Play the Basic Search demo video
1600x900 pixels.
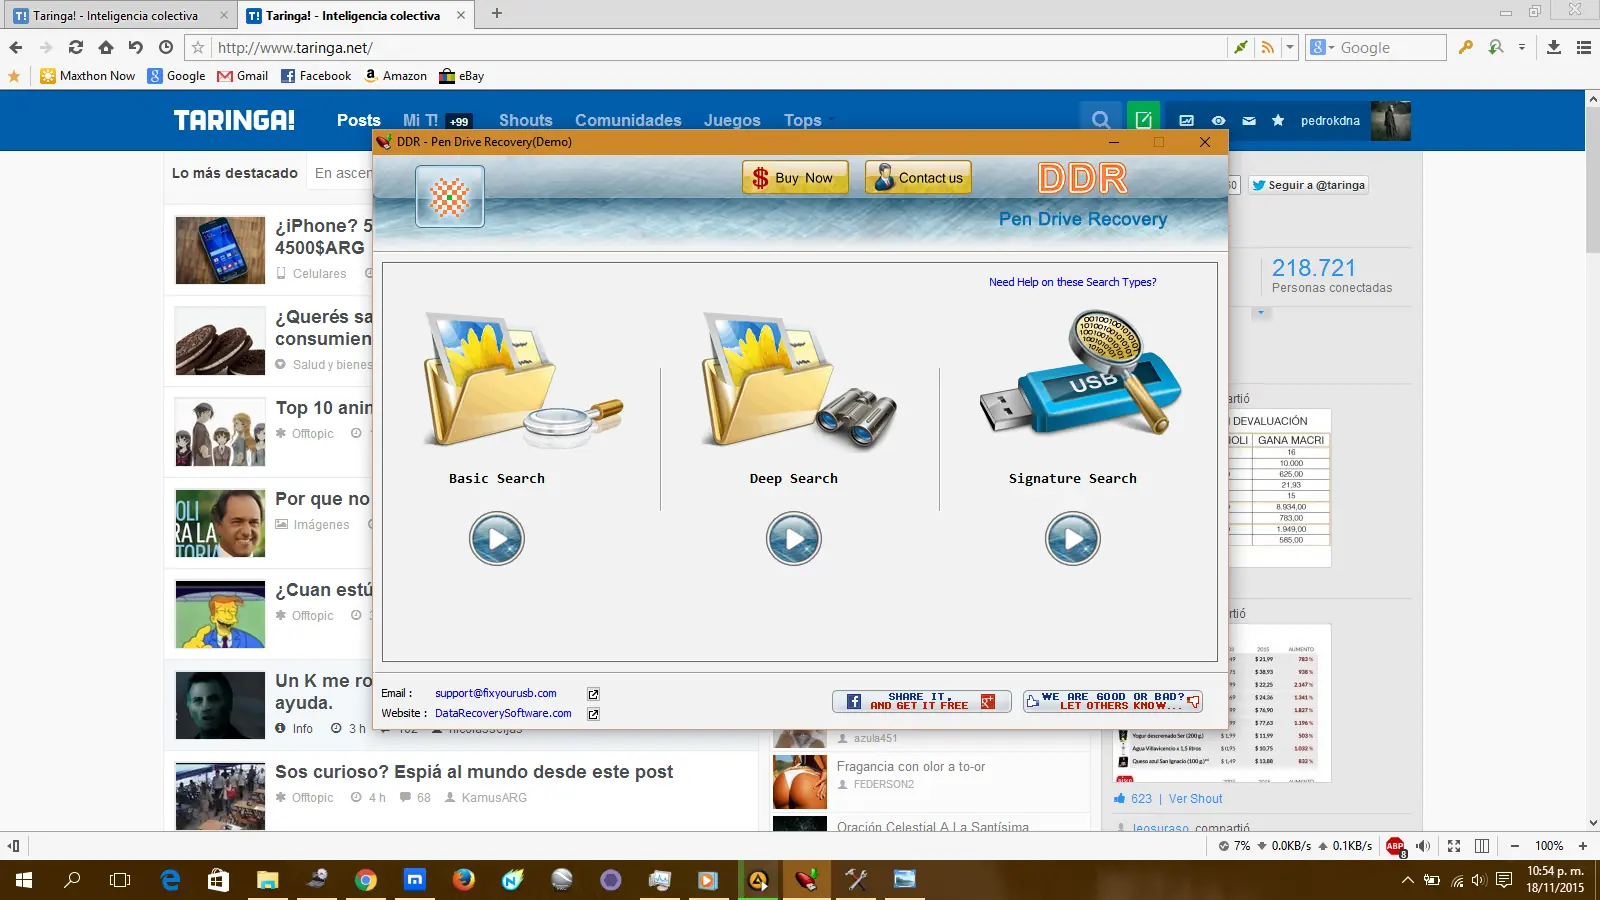click(x=497, y=538)
